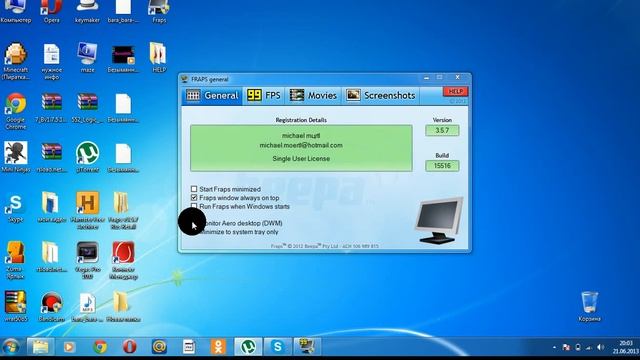
Task: Select the General tab in Fraps
Action: 212,96
